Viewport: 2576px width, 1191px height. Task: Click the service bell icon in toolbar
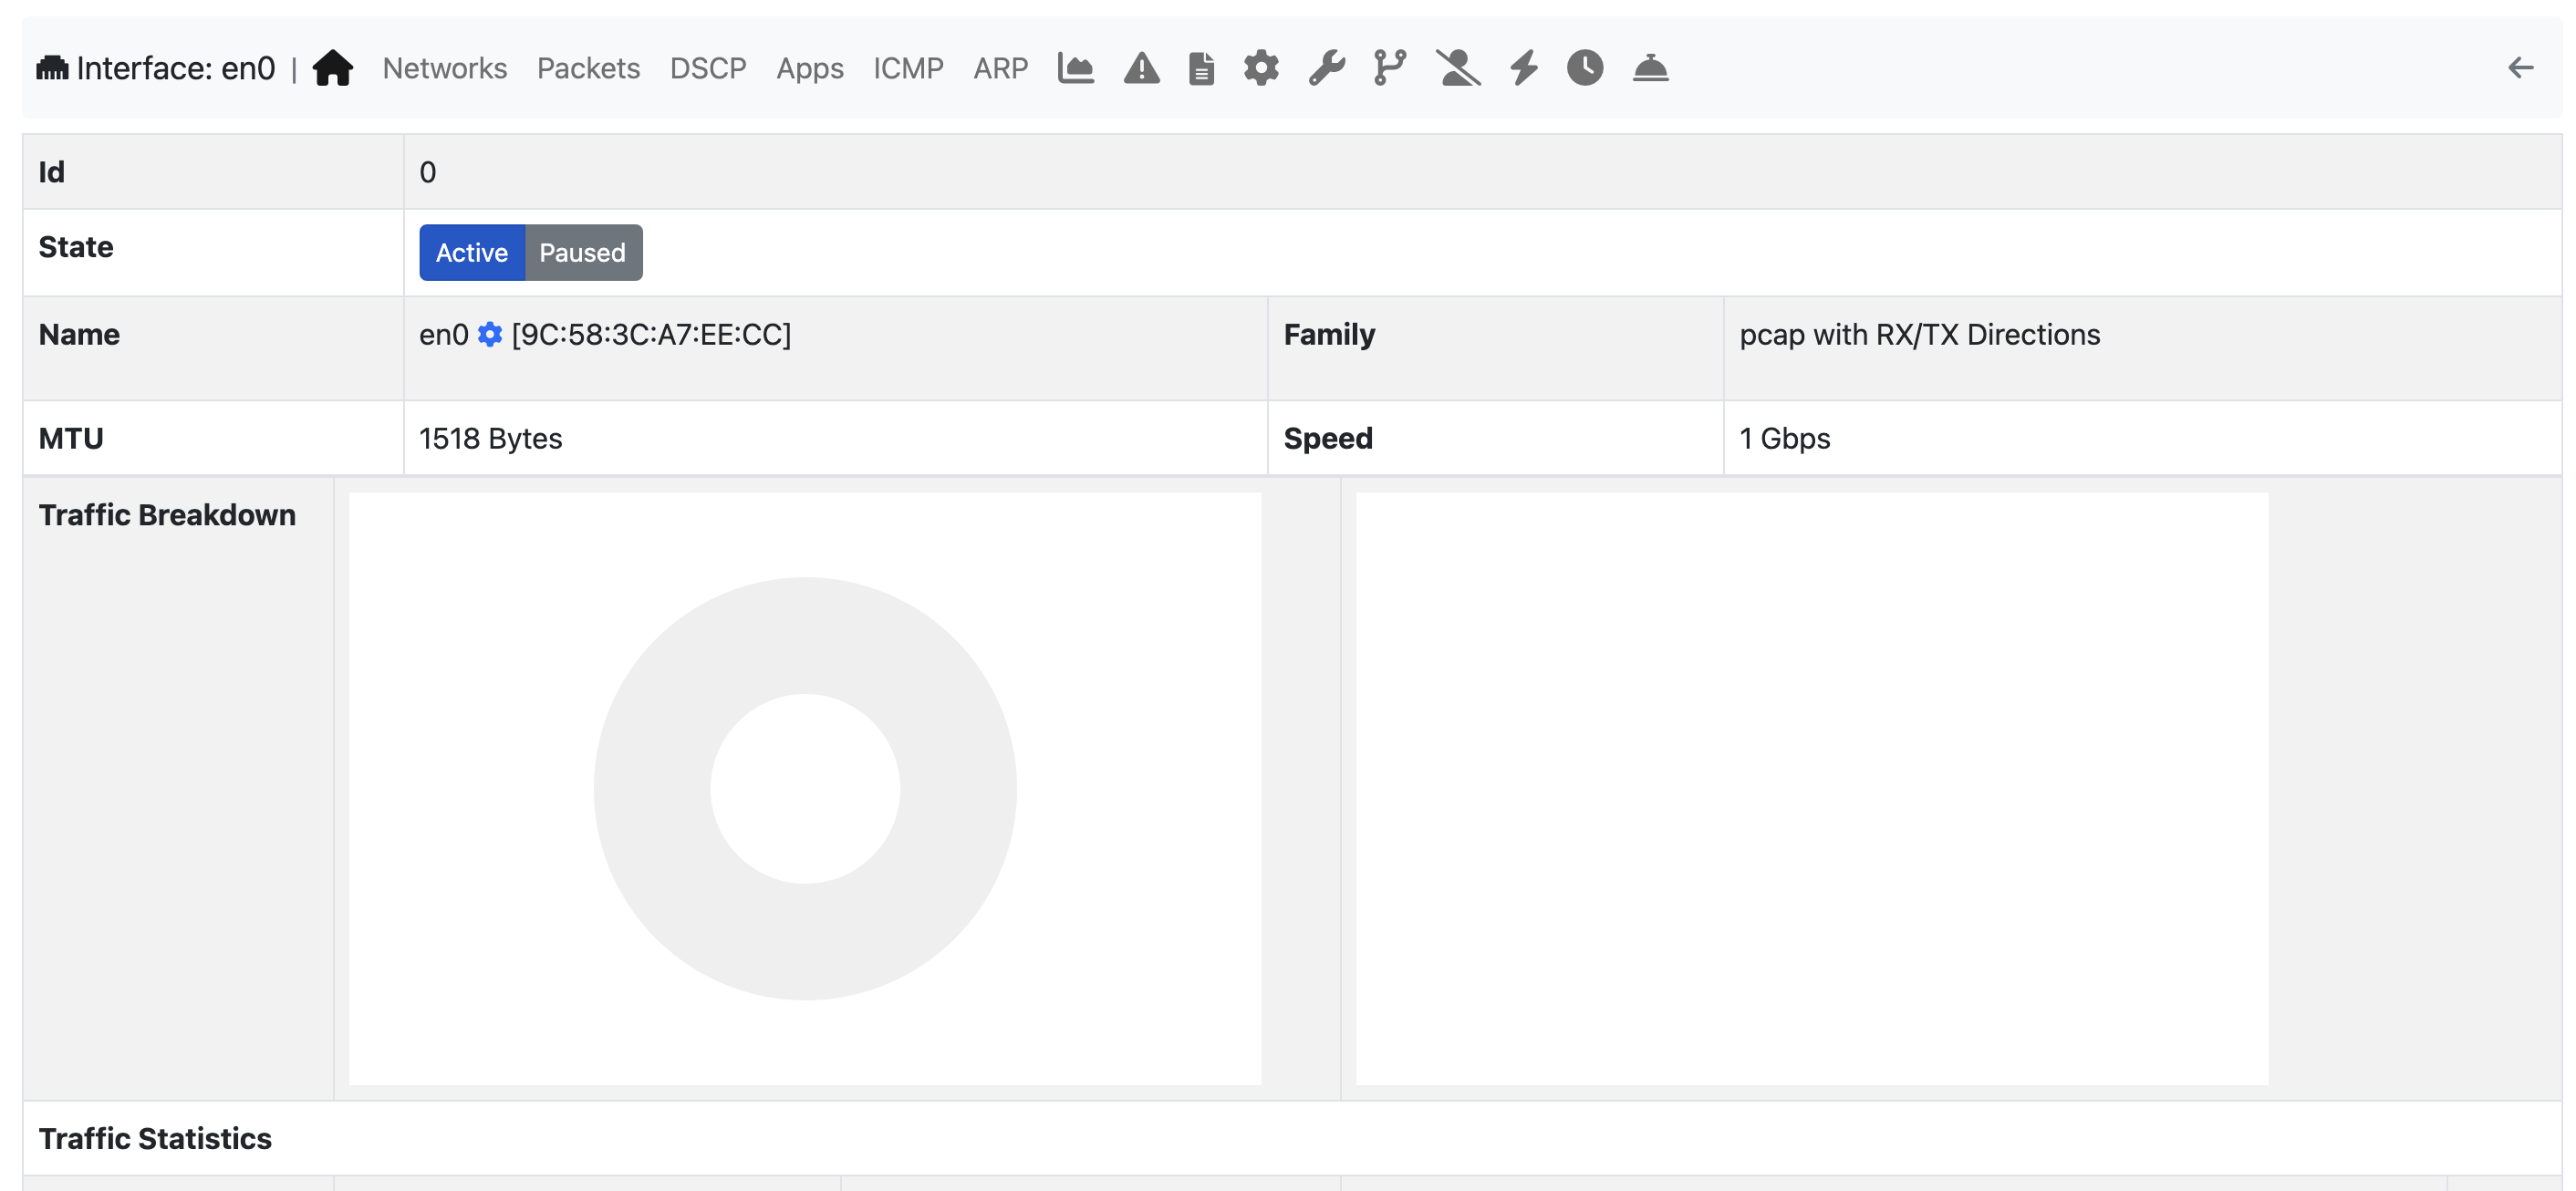click(x=1650, y=67)
